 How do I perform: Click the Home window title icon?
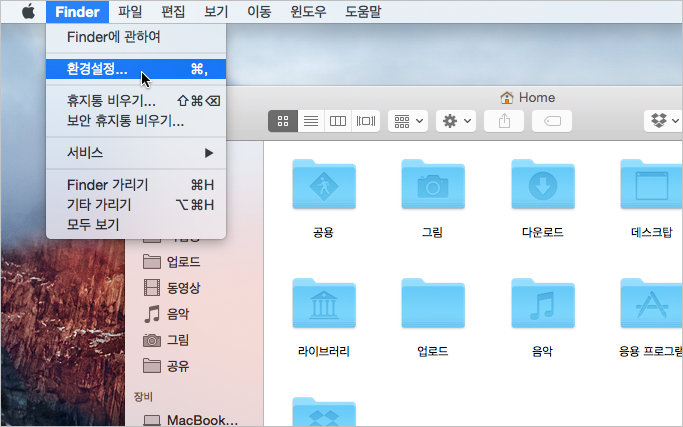click(507, 98)
